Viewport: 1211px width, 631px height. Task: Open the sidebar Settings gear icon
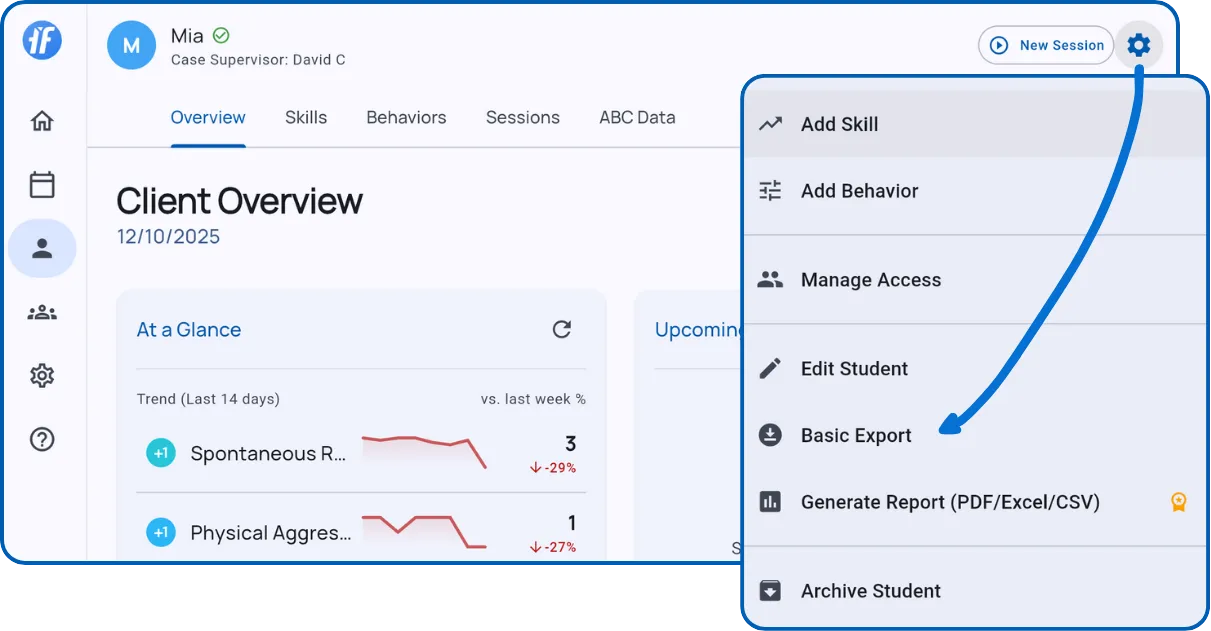point(42,376)
